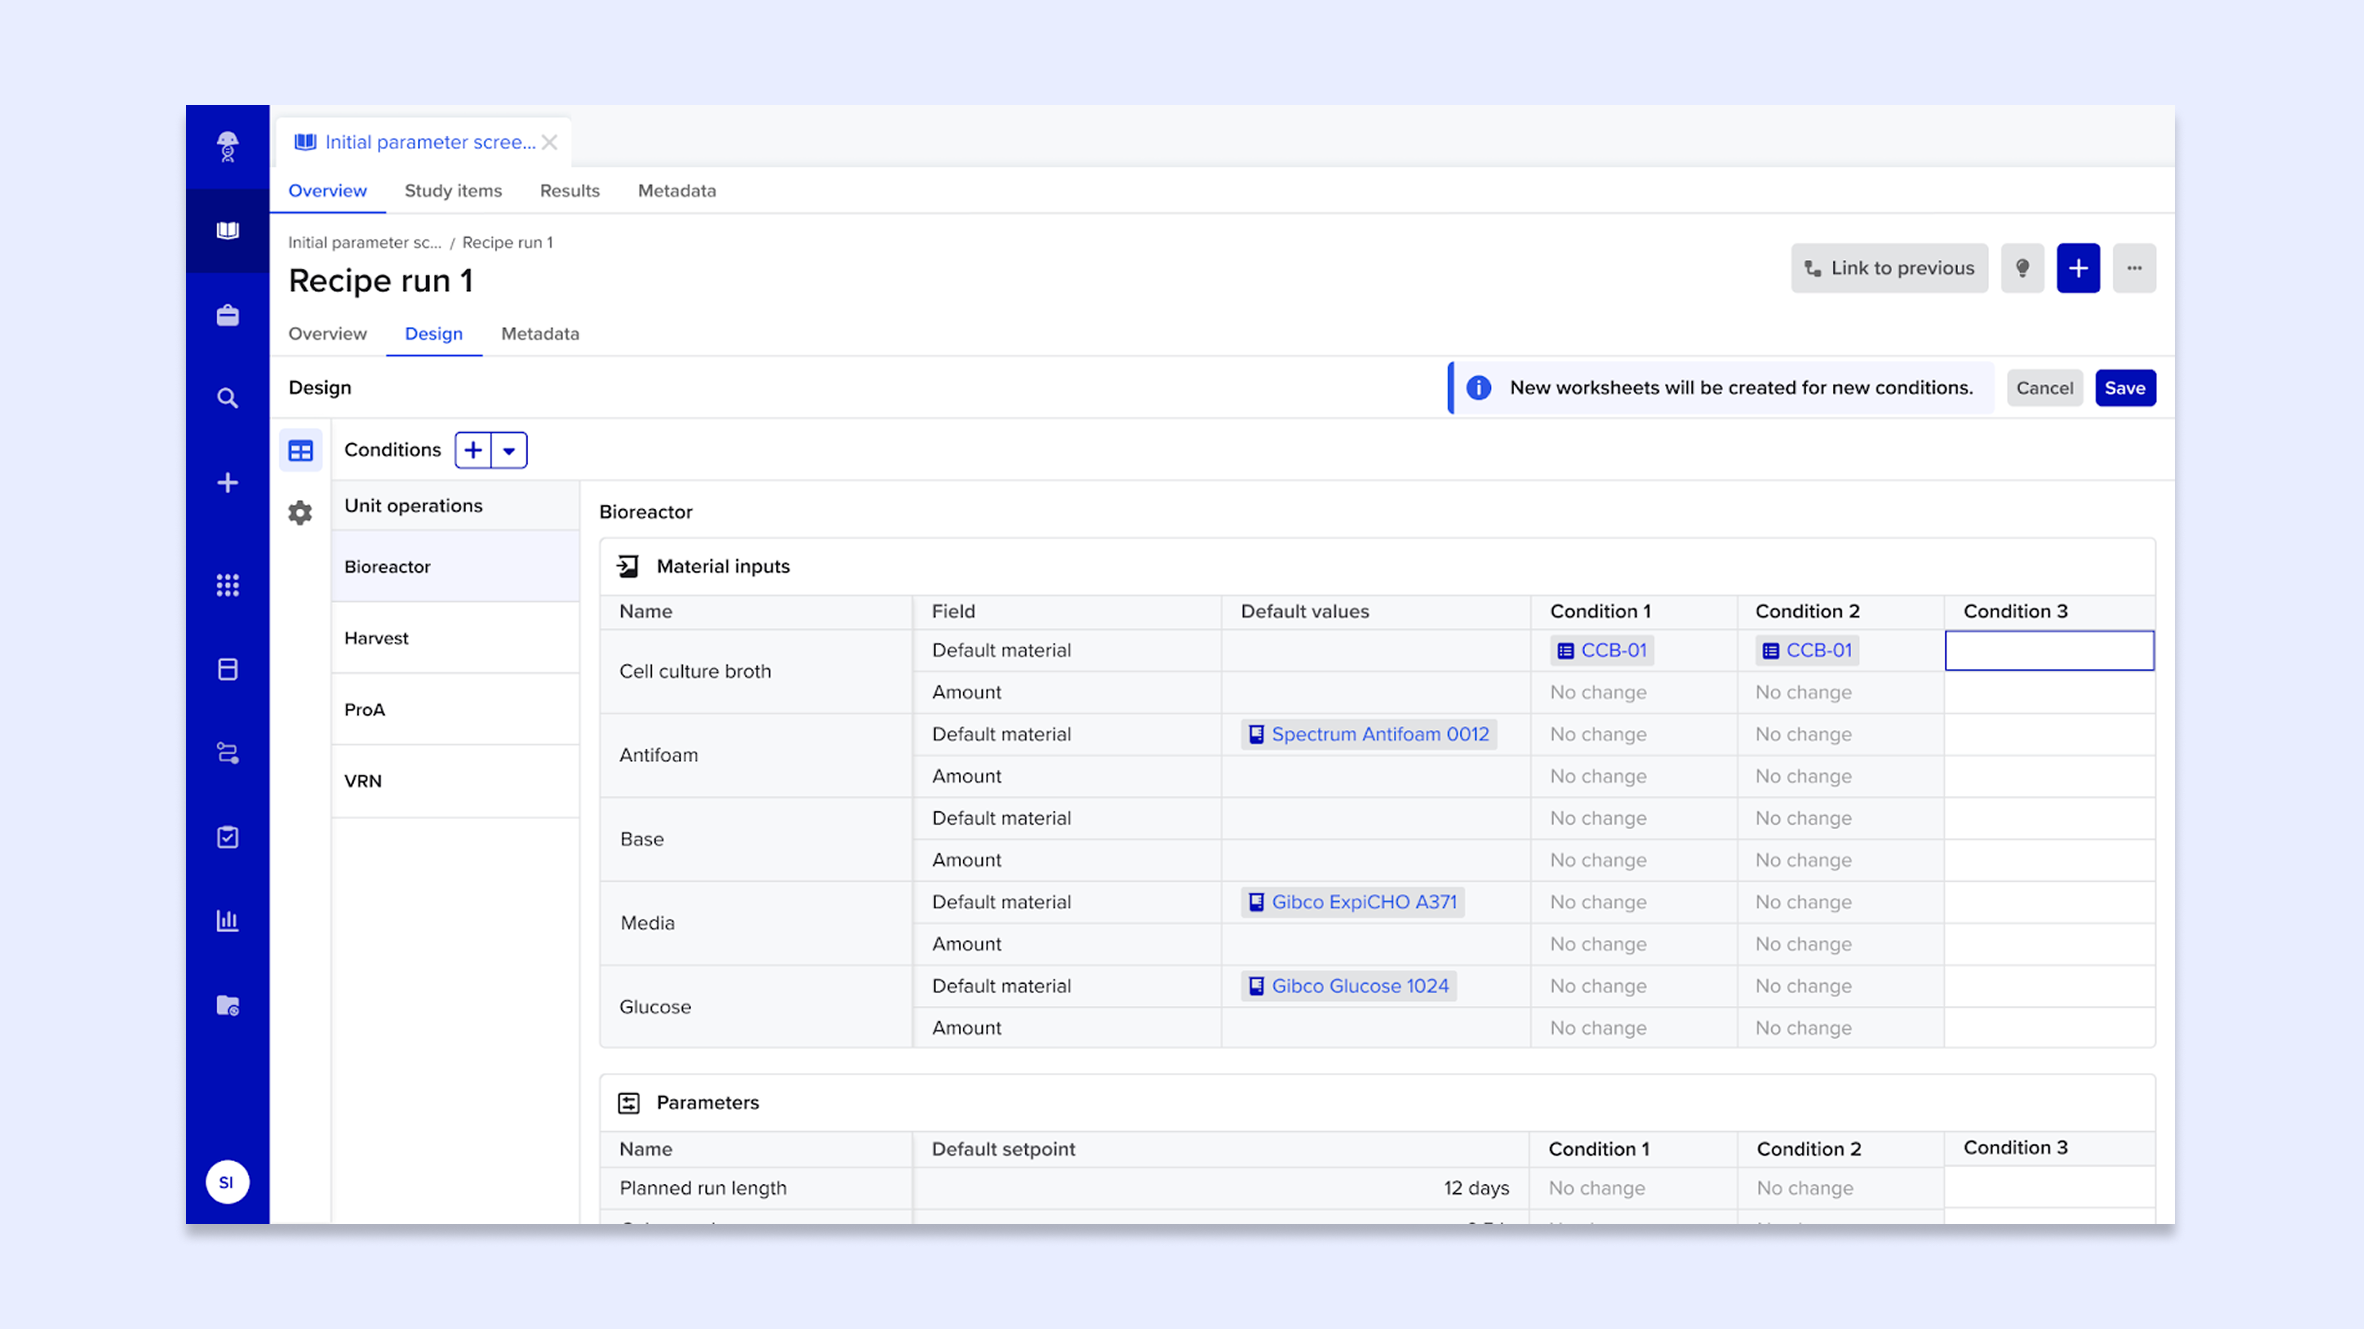Open the apps grid icon in the sidebar
The height and width of the screenshot is (1329, 2364).
pos(227,585)
